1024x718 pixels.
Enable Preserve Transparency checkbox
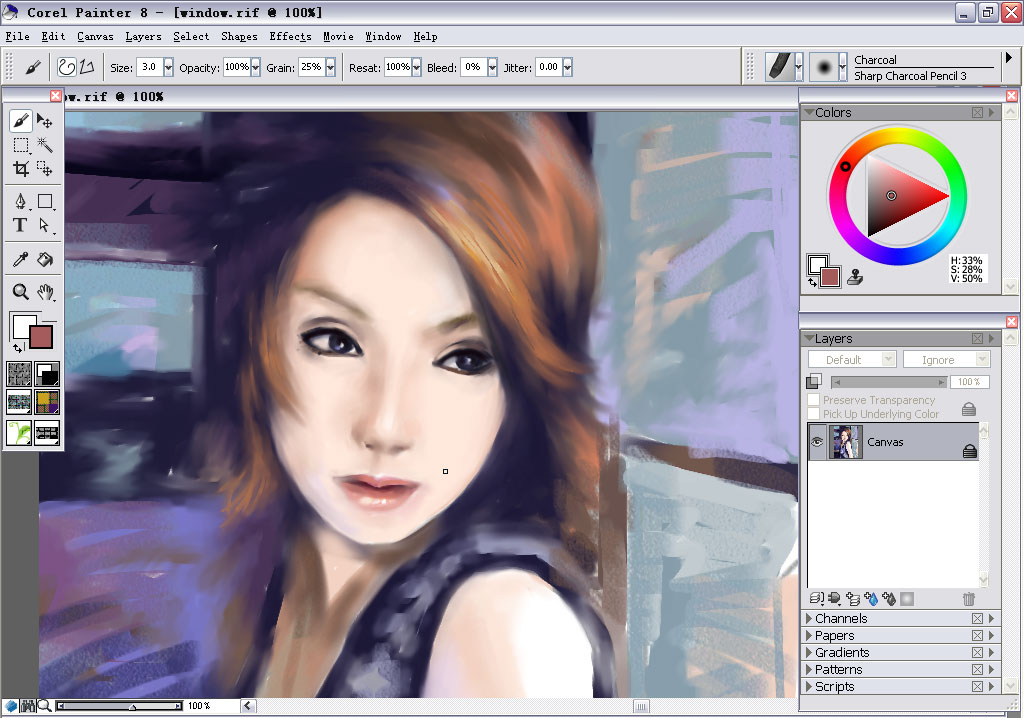click(814, 399)
